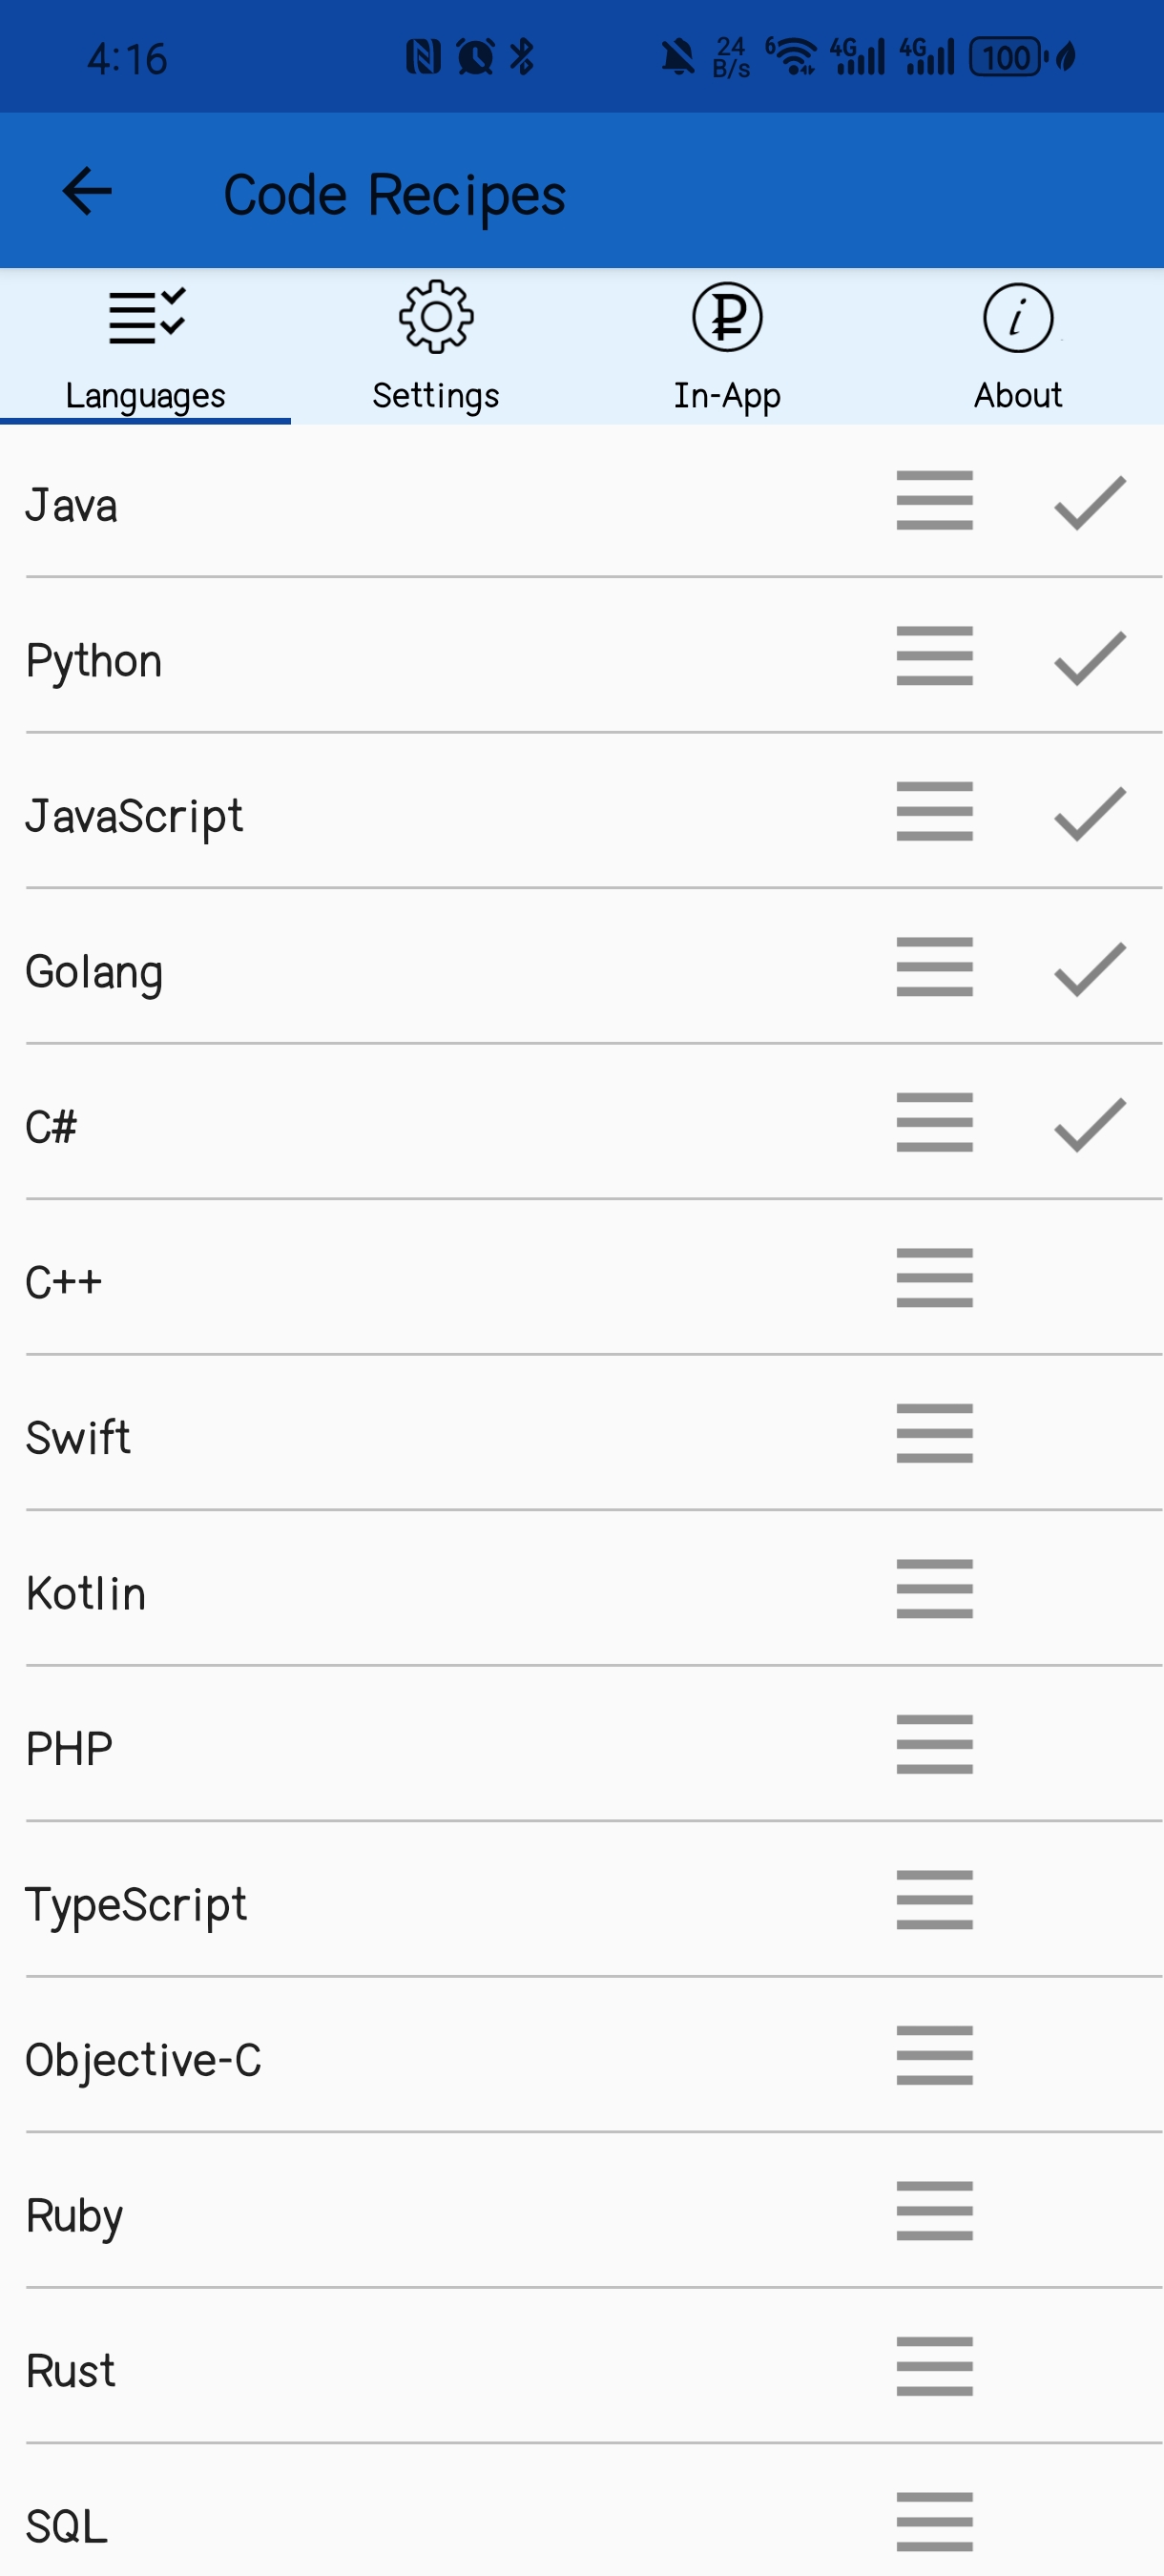Click the drag handle next to Swift

933,1435
